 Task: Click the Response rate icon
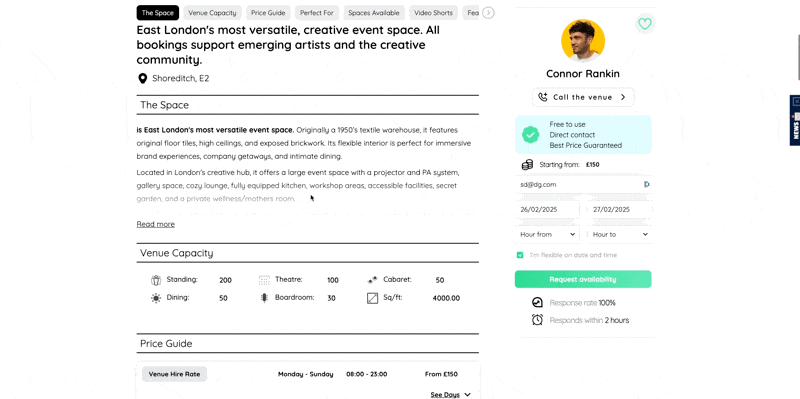tap(537, 303)
